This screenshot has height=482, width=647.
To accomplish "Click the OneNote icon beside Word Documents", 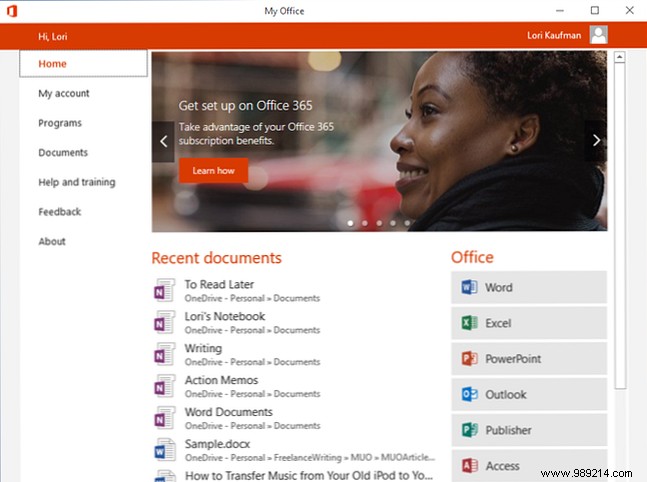I will pyautogui.click(x=164, y=418).
